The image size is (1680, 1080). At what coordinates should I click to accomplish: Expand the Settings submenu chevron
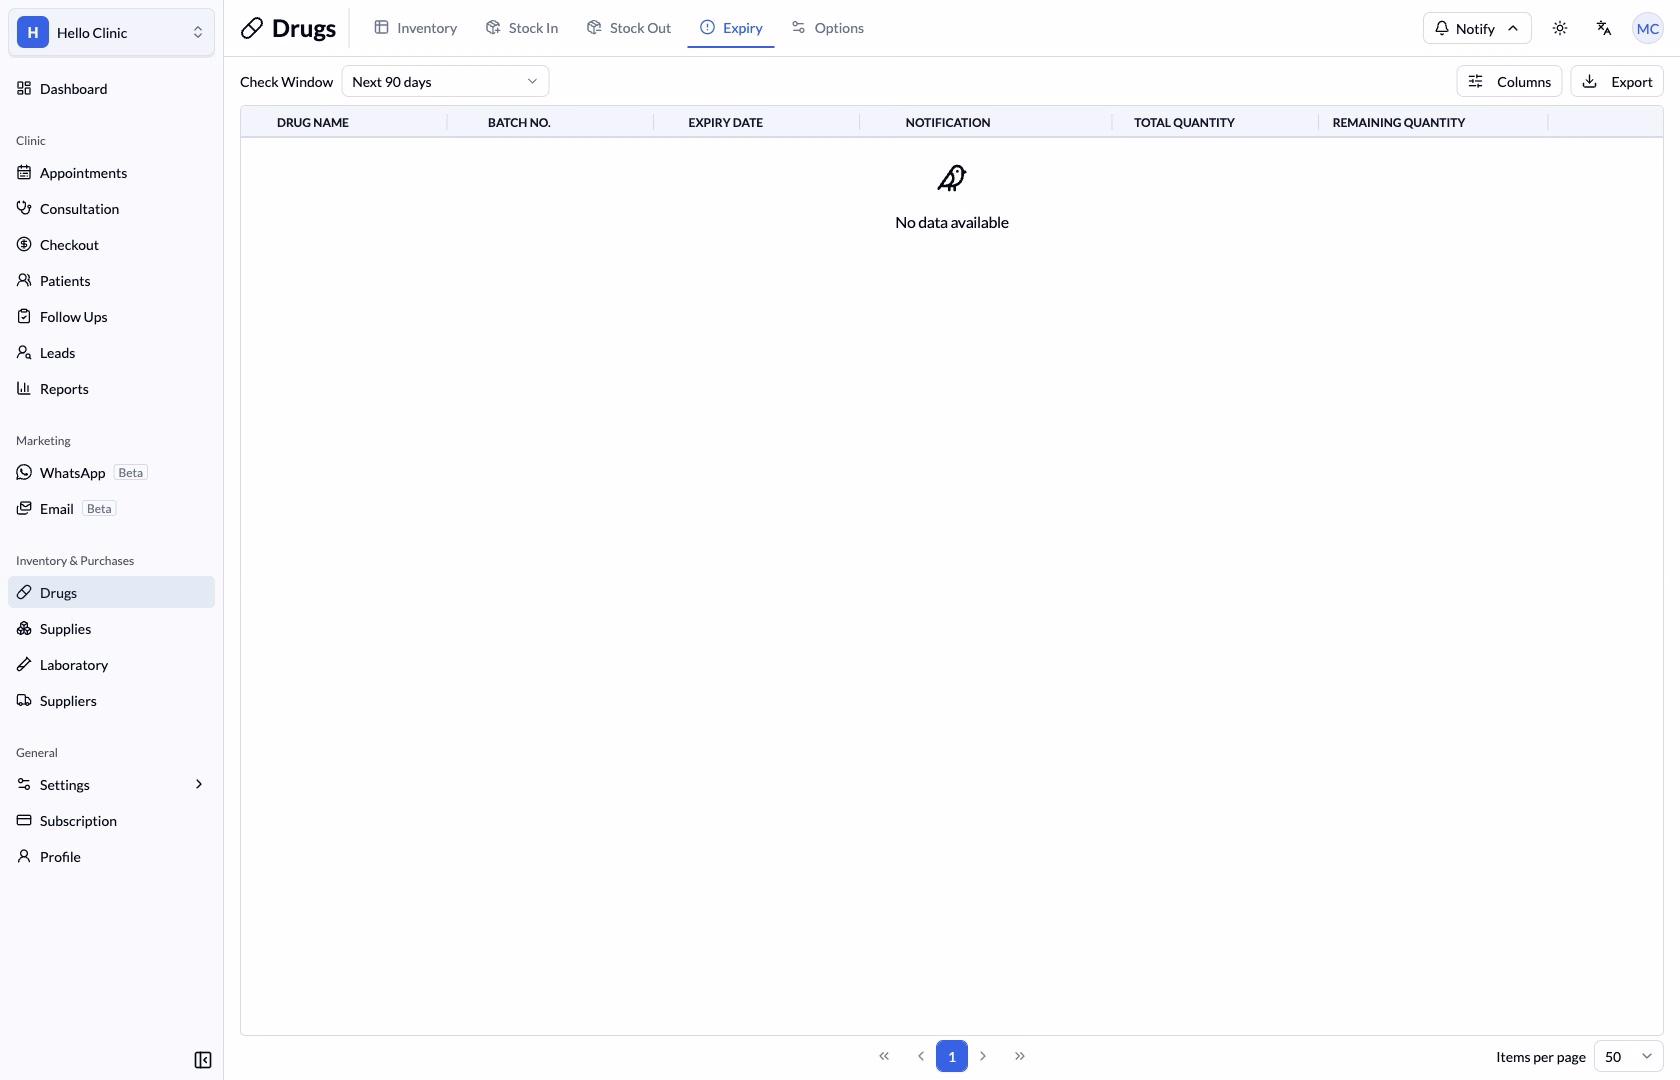pyautogui.click(x=199, y=785)
